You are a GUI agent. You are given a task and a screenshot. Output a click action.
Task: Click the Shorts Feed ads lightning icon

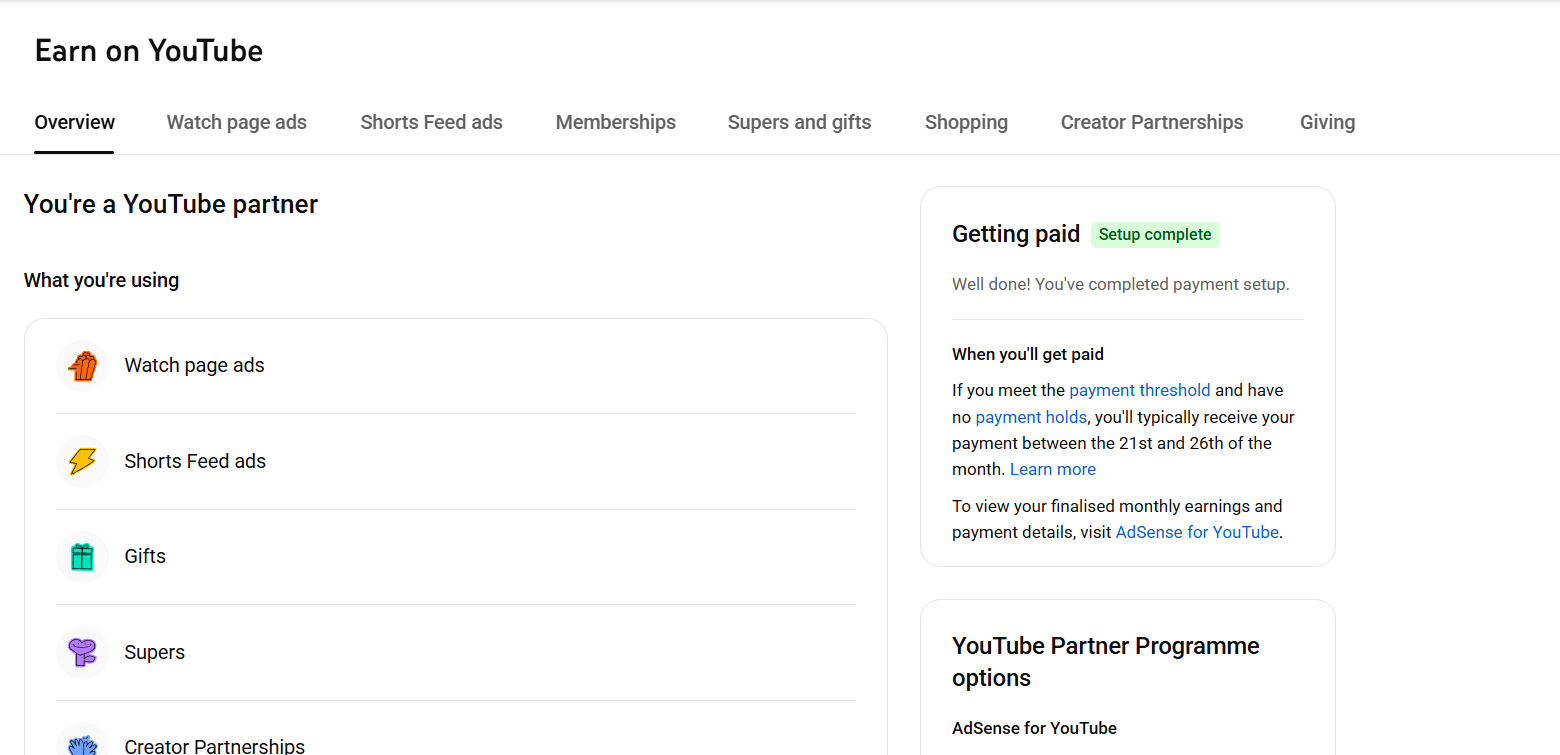pos(82,461)
